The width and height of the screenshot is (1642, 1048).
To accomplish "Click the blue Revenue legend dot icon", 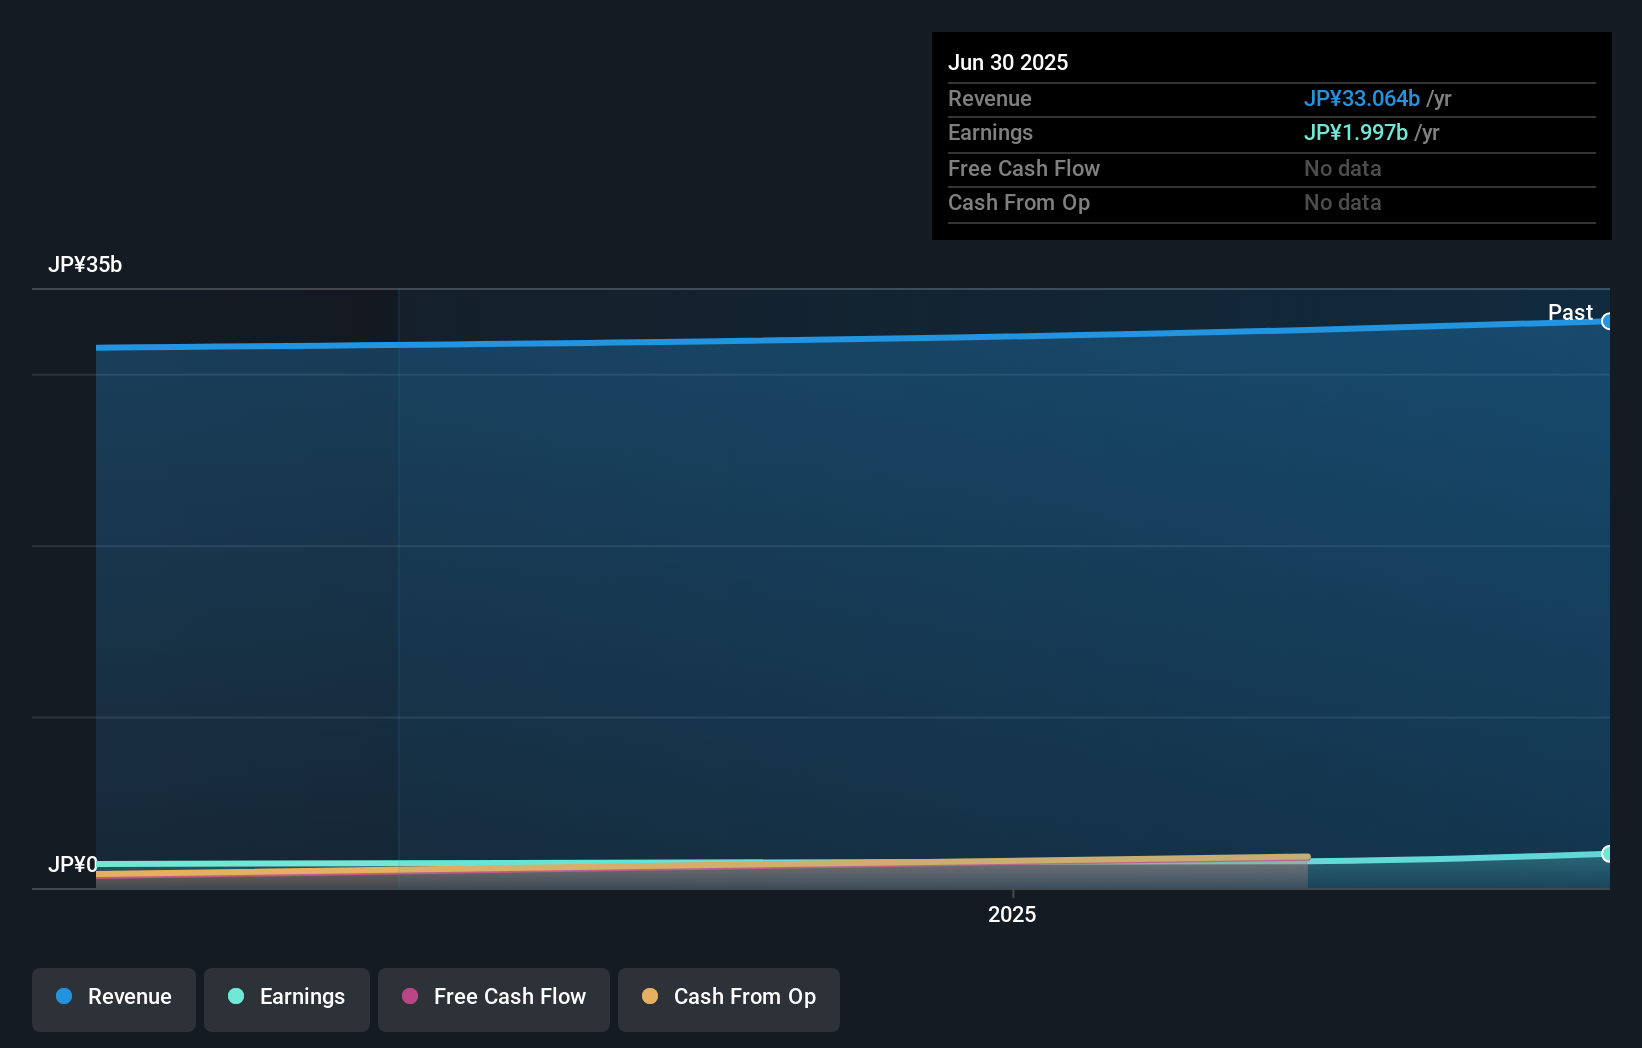I will [x=64, y=996].
